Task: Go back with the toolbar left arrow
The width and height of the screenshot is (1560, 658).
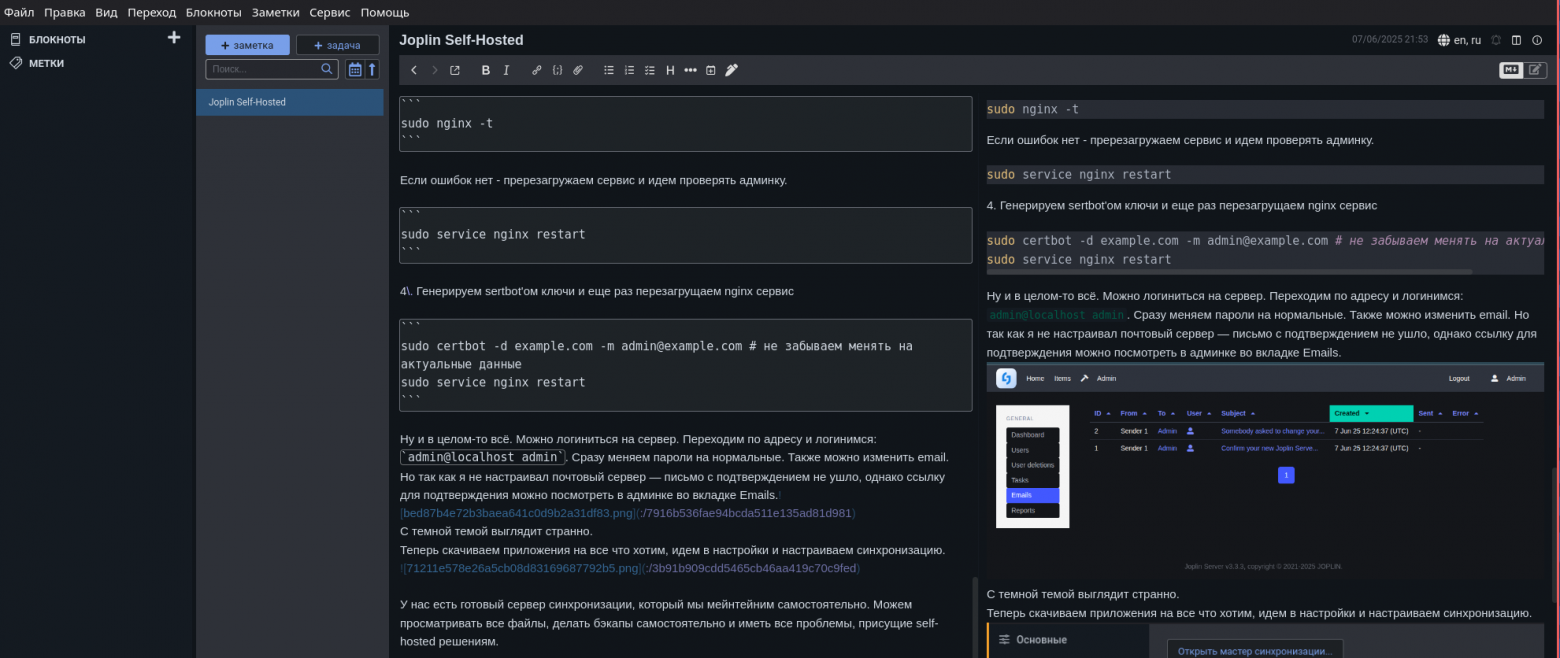Action: click(414, 70)
